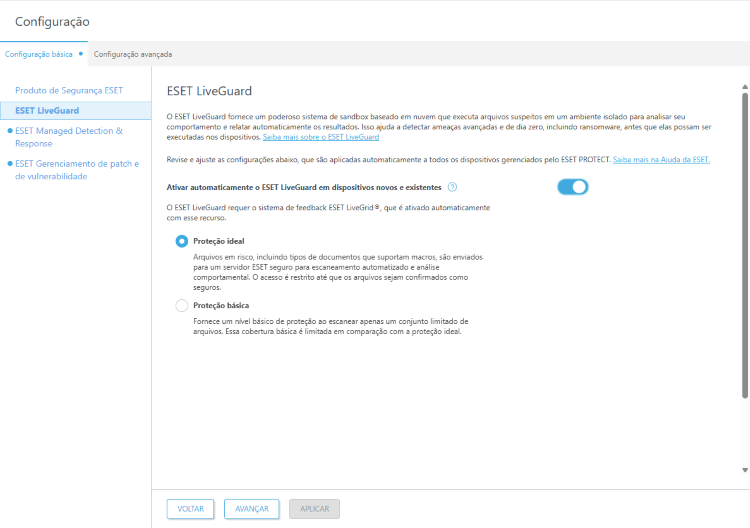Open the help icon beside Ativar automaticamente
This screenshot has height=528, width=750.
[x=452, y=187]
